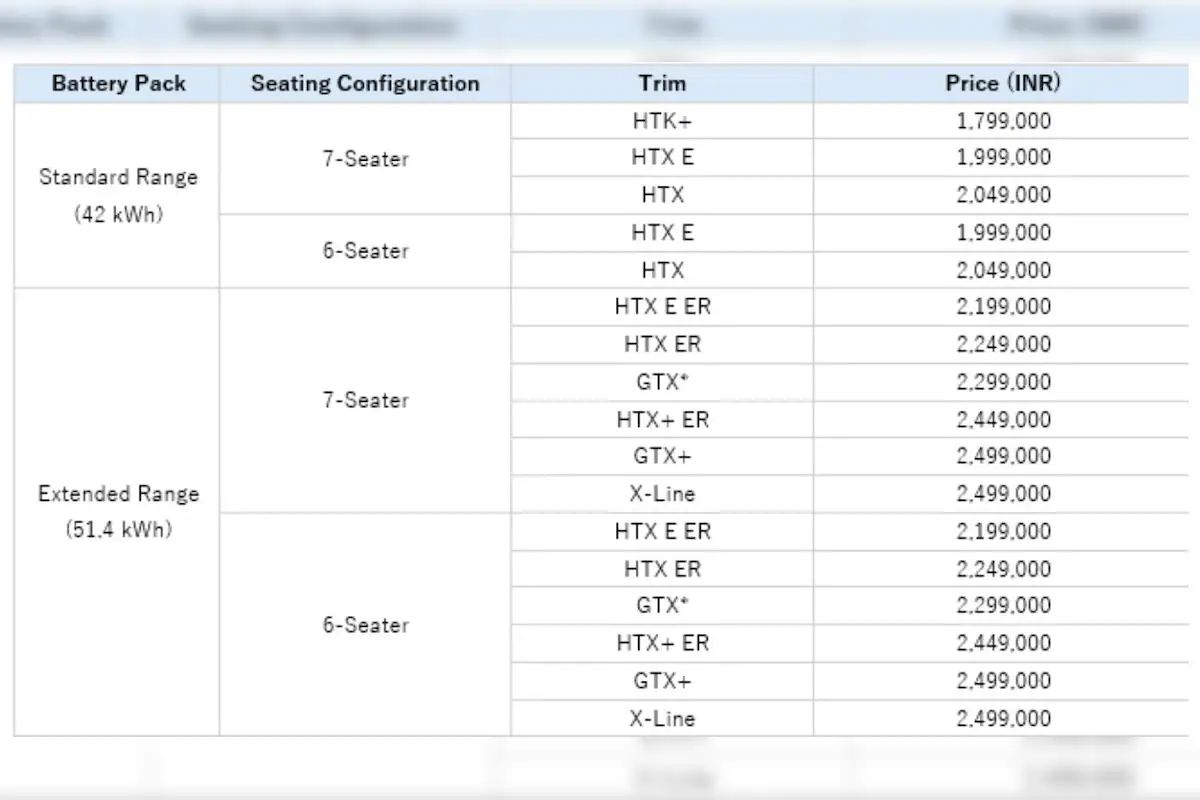Screen dimensions: 1200x800
Task: Select the Seating Configuration column header
Action: (x=365, y=83)
